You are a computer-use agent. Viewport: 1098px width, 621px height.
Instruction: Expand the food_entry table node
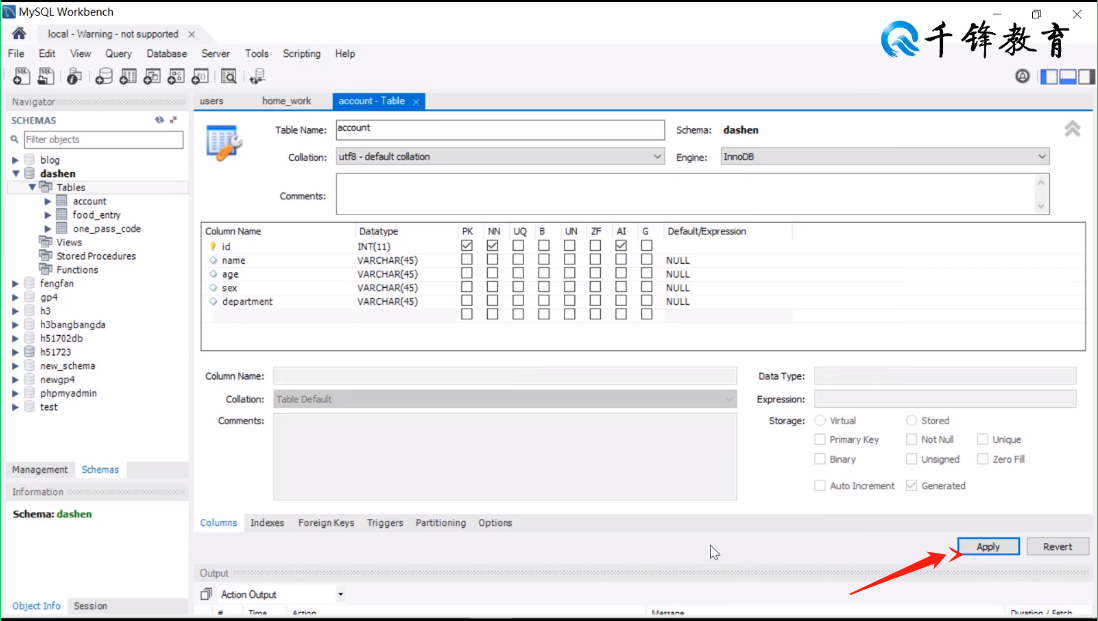(48, 215)
